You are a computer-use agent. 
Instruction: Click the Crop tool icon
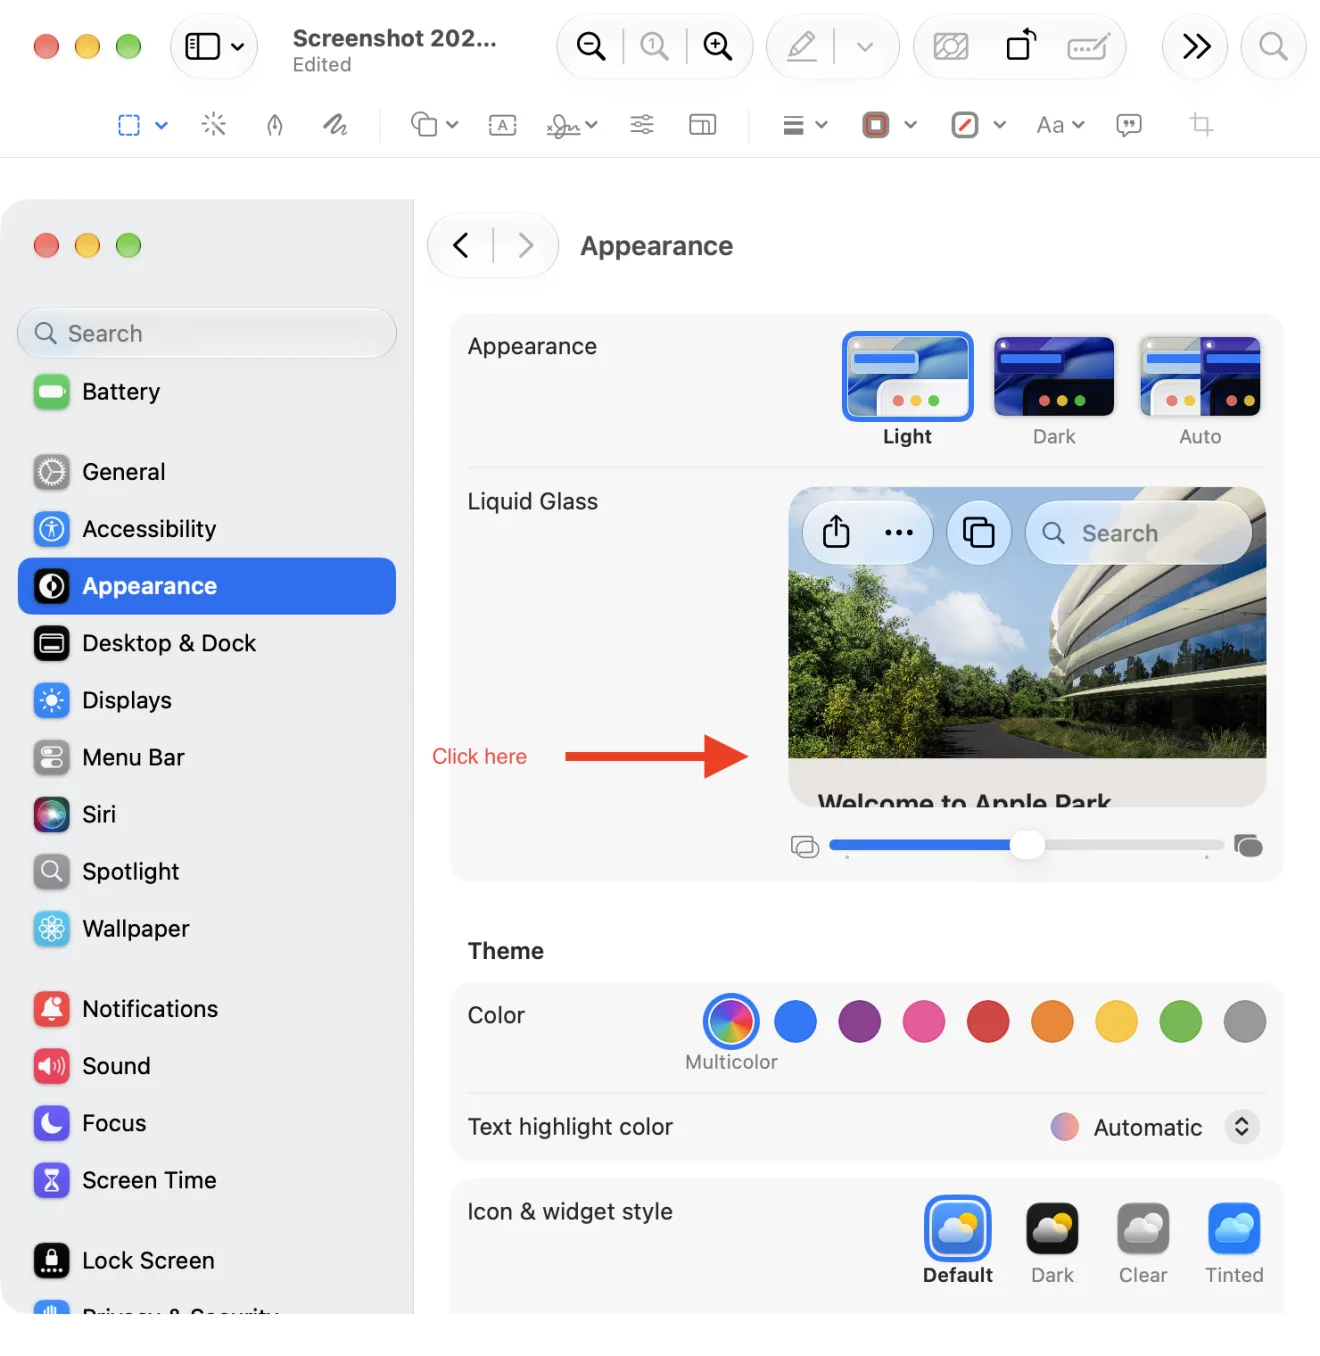[x=1201, y=125]
